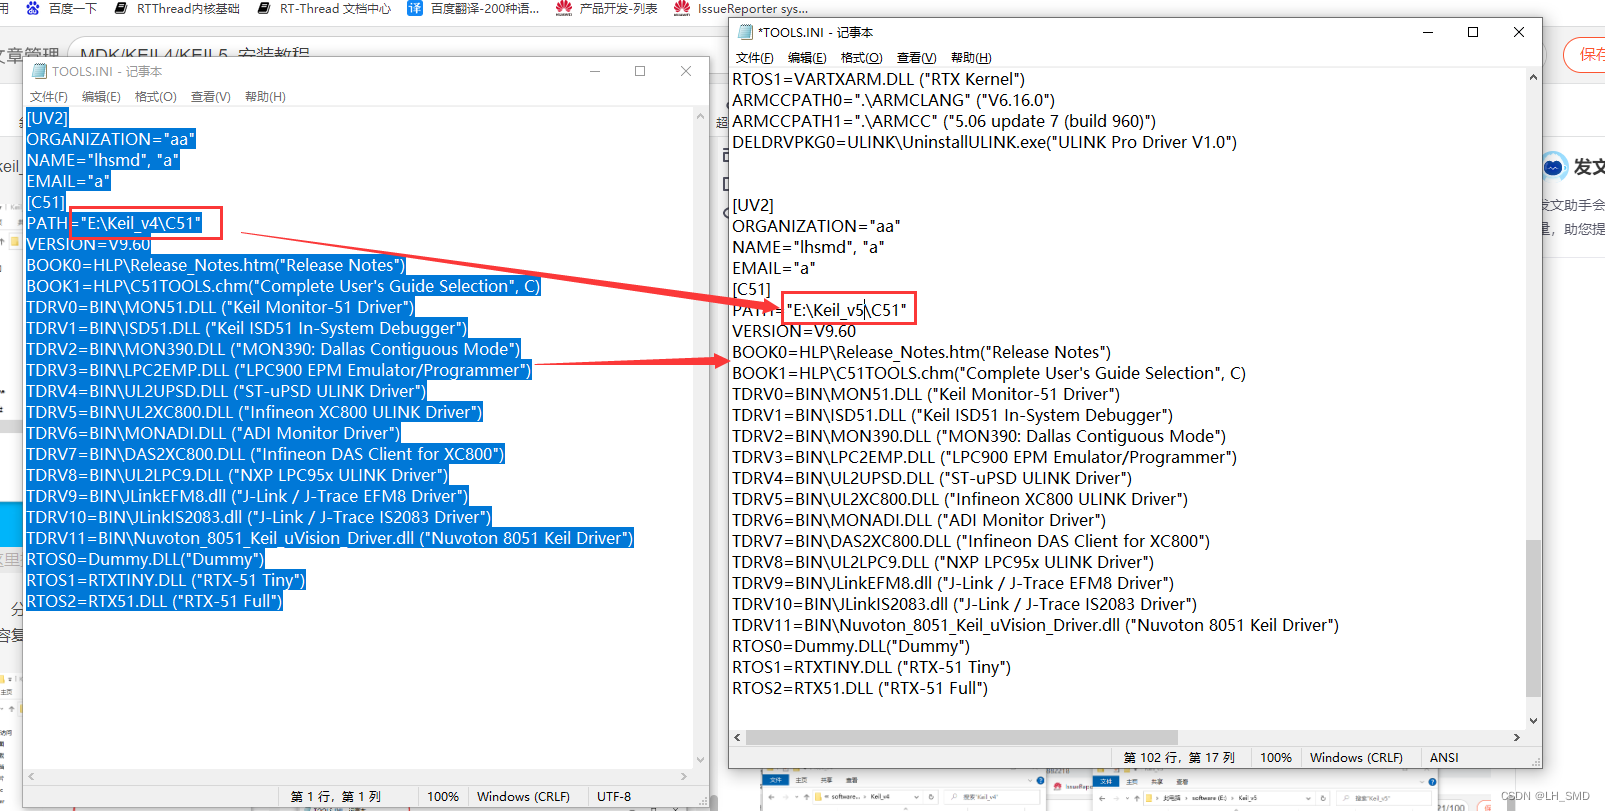Click the RTOS1=RTXTINY.DLL line in left Notepad
Viewport: 1605px width, 811px height.
[166, 580]
